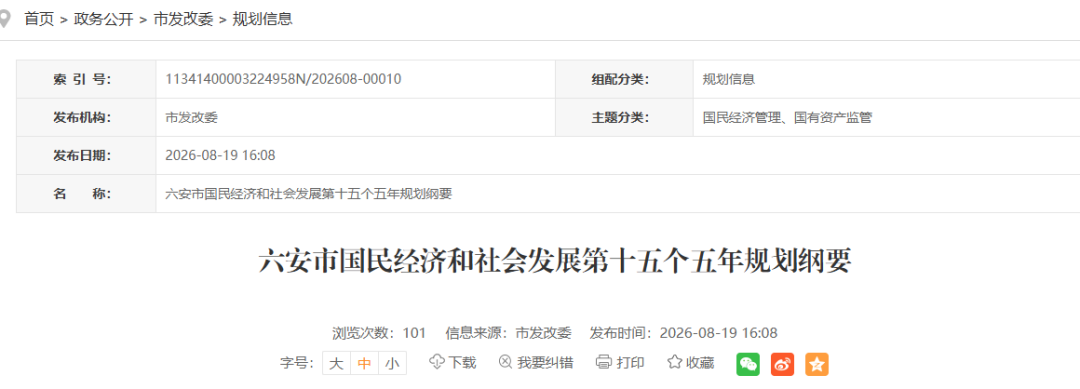Click the 索引号 label cell
1080x389 pixels.
[86, 79]
